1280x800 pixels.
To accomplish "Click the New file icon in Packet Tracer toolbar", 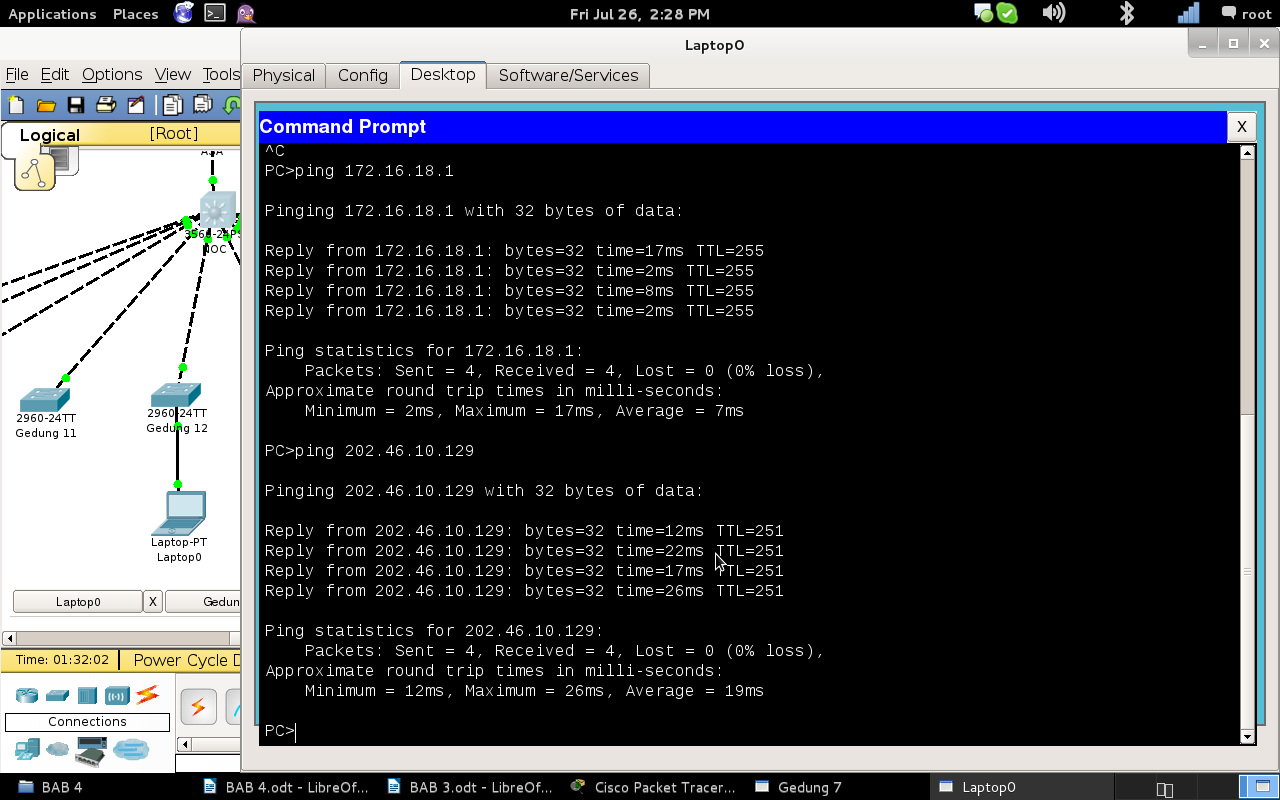I will pyautogui.click(x=17, y=105).
